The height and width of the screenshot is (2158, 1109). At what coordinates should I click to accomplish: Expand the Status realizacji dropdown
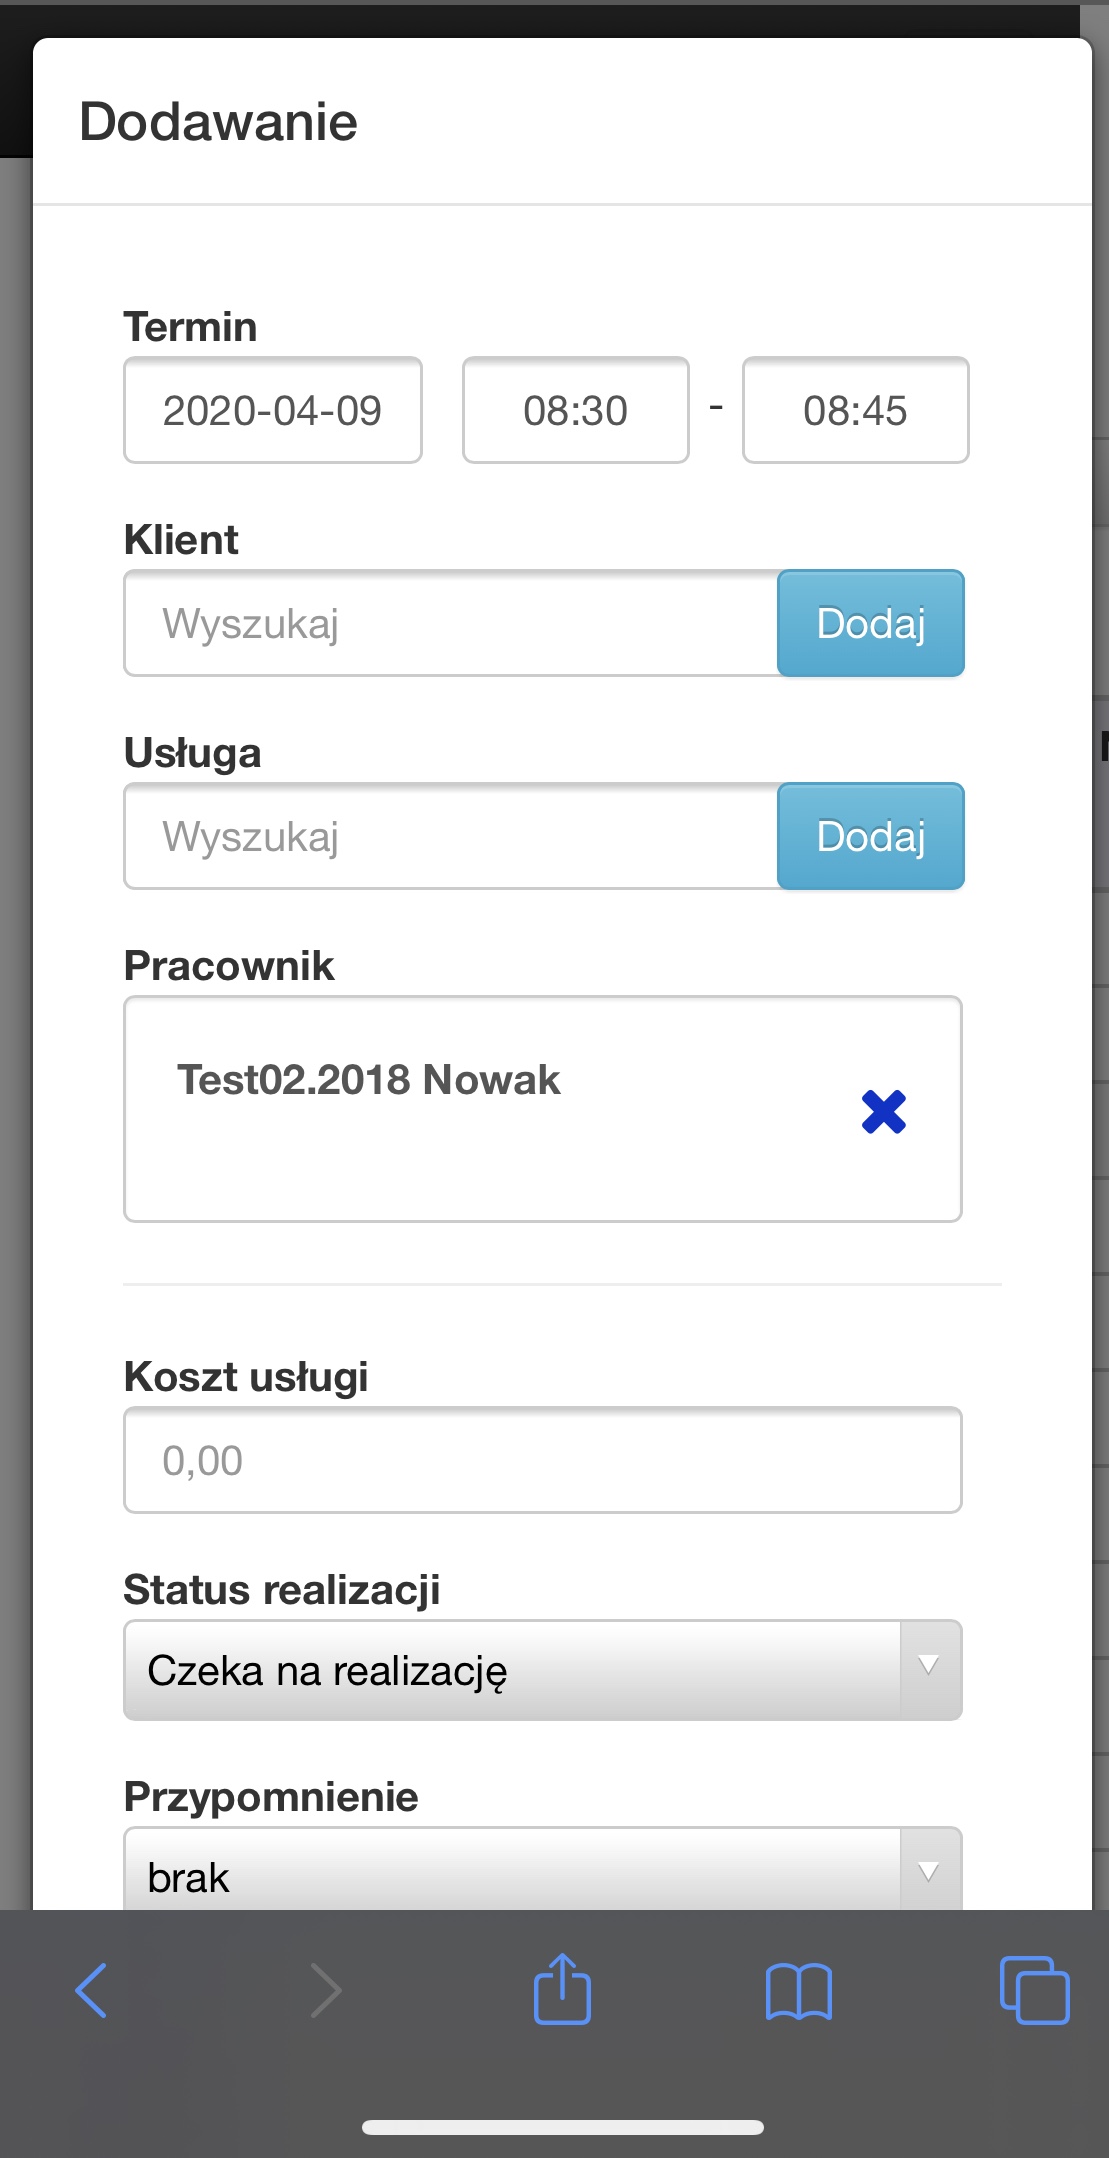(511, 1670)
